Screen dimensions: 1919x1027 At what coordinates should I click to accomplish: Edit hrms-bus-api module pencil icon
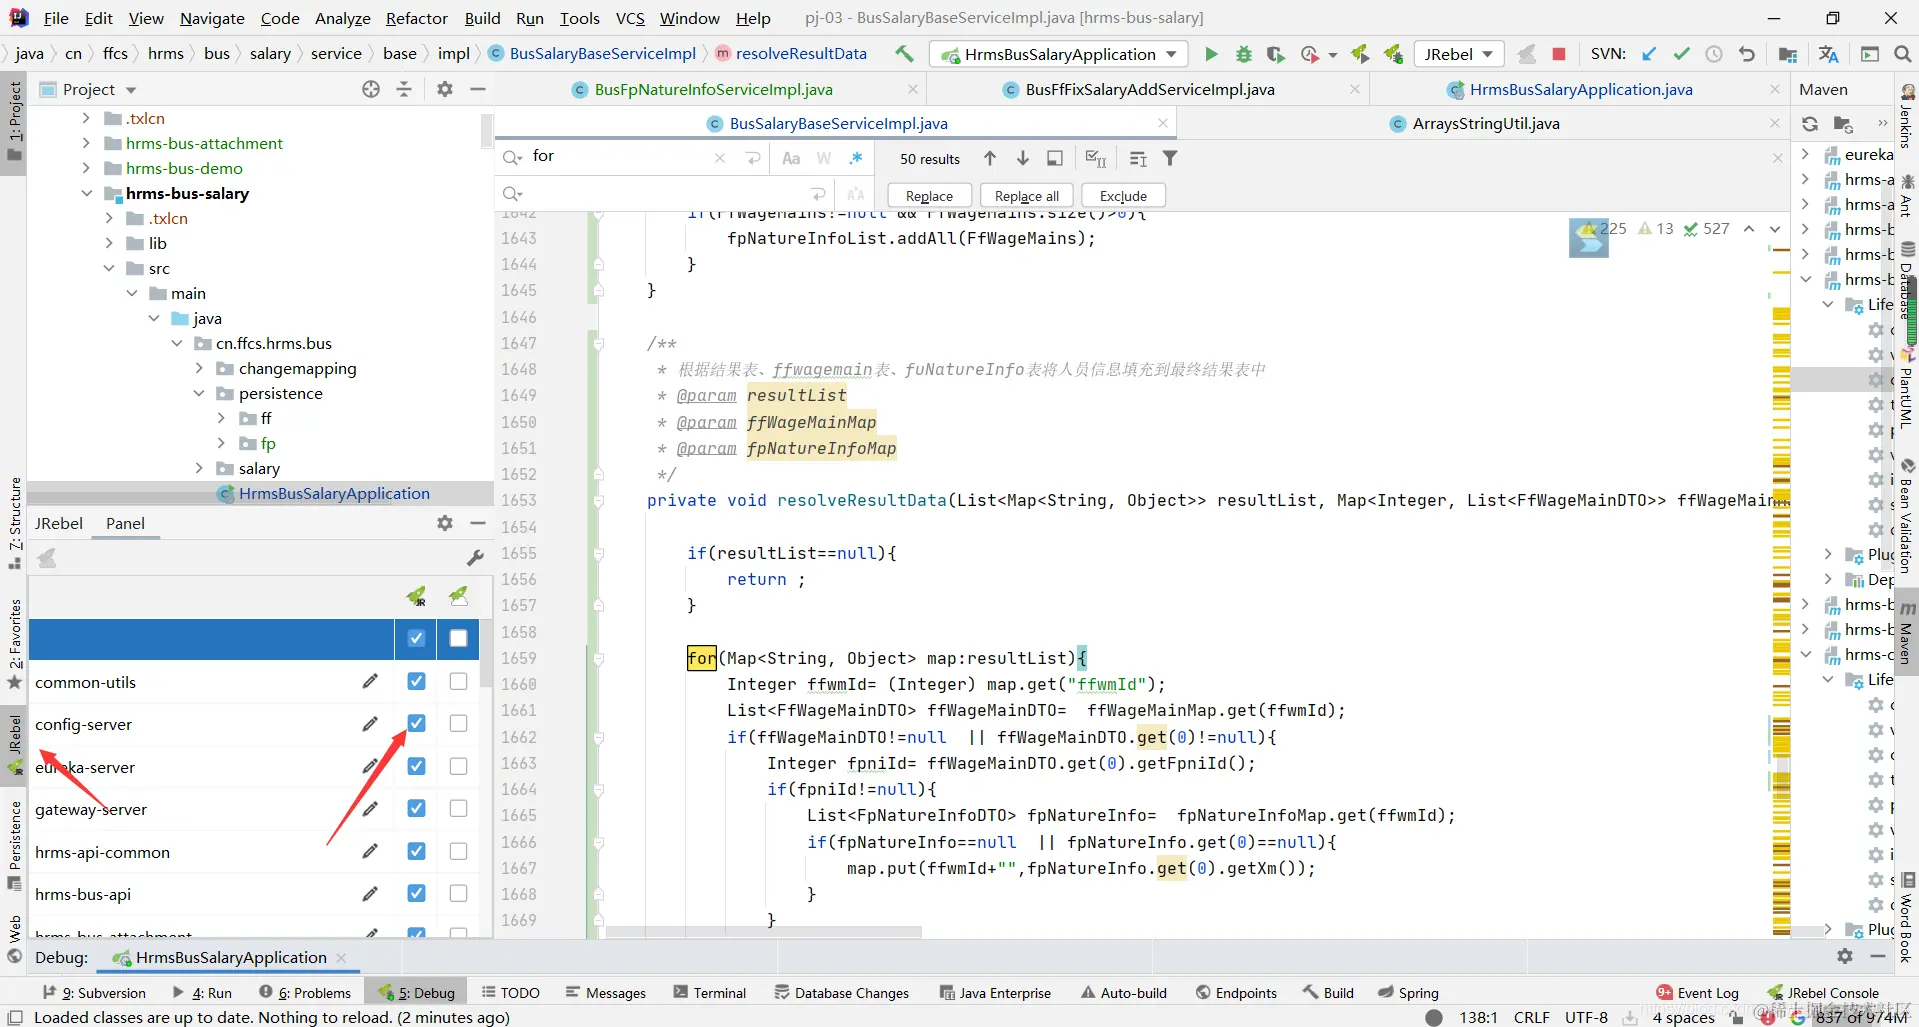(x=370, y=893)
